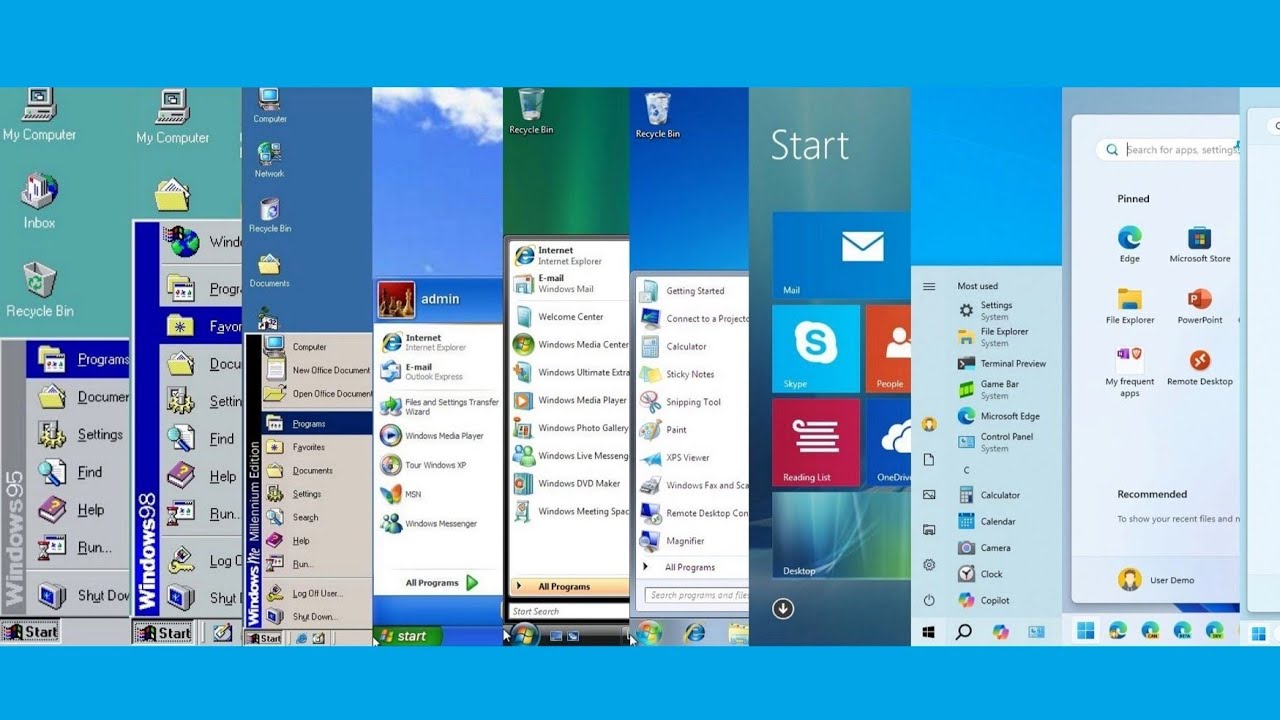Launch Windows Messenger from XP start menu

point(429,523)
